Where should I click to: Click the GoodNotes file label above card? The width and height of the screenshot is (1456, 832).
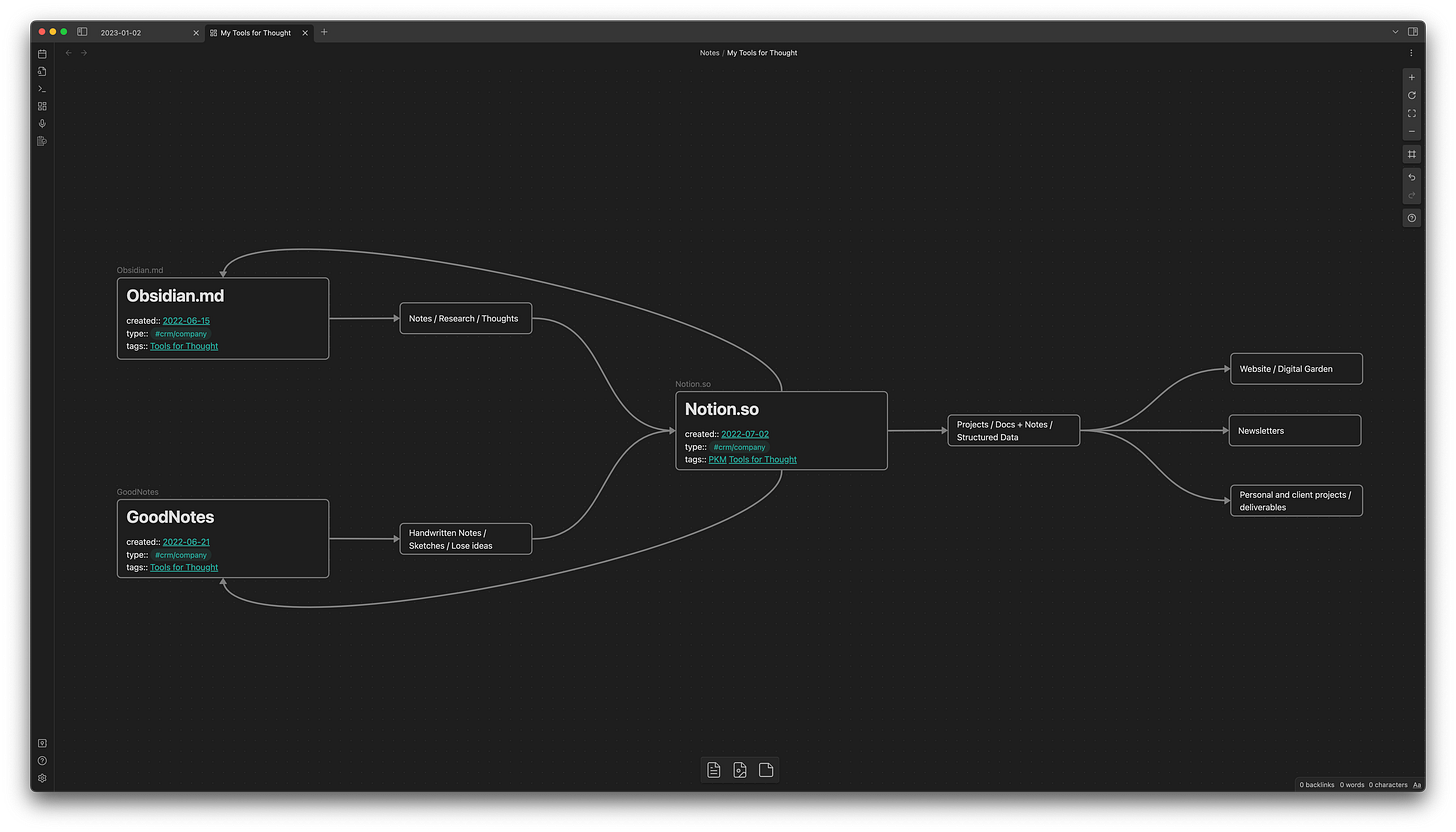click(x=138, y=492)
